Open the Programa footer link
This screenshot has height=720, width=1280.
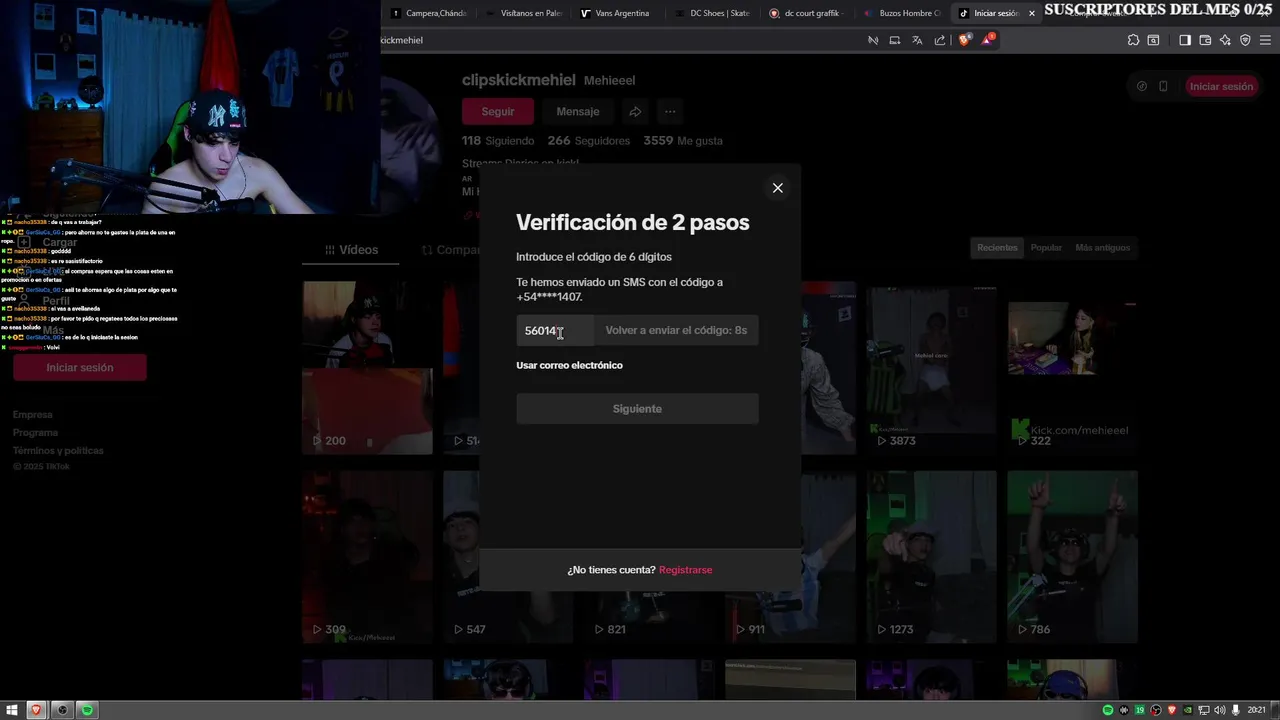coord(35,432)
